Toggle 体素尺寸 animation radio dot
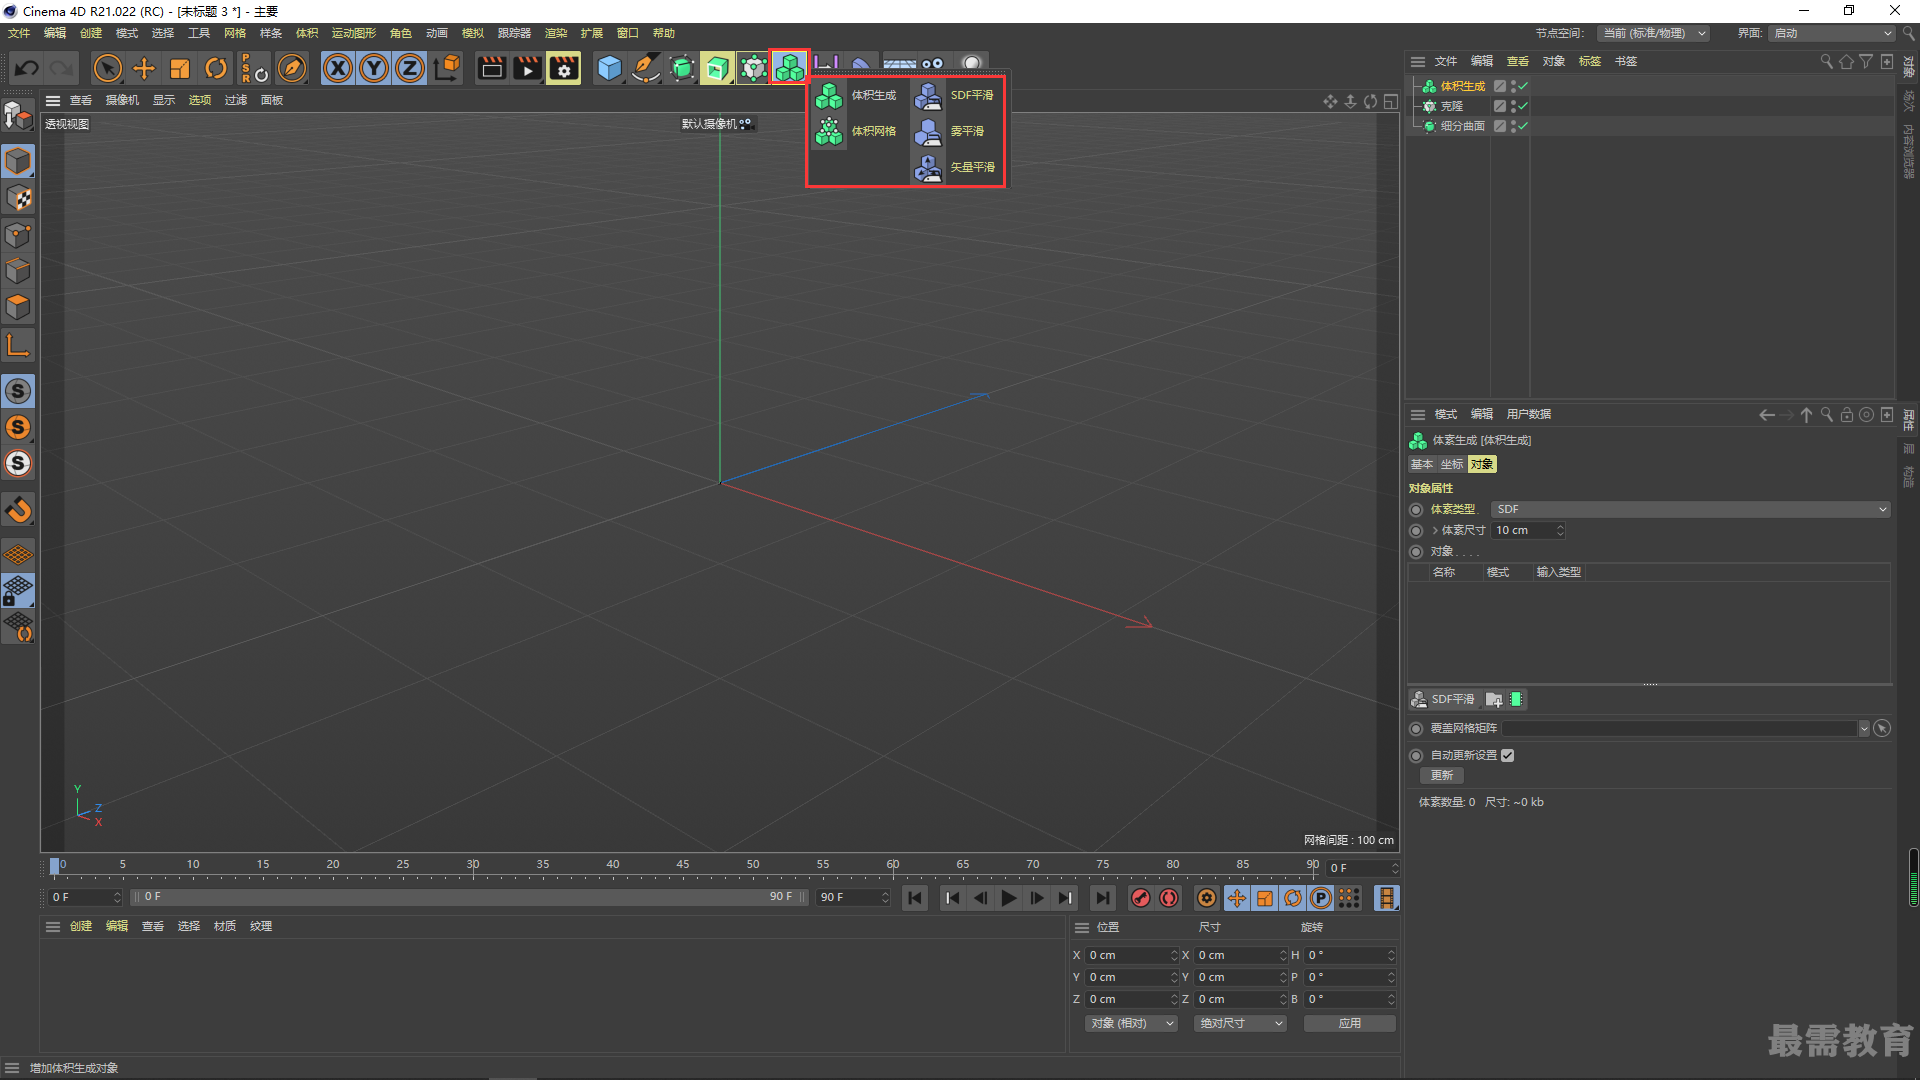Viewport: 1920px width, 1080px height. pos(1416,530)
